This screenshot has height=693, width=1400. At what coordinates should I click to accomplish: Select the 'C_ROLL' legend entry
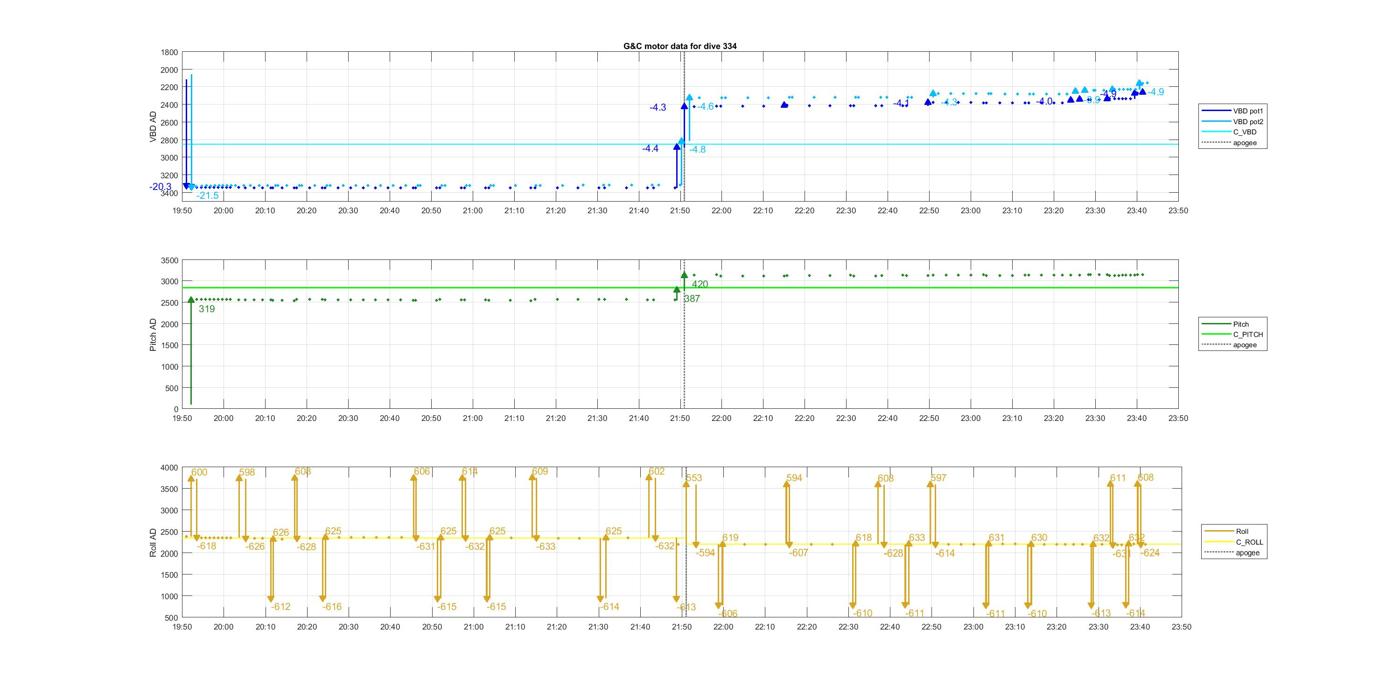click(x=1249, y=542)
